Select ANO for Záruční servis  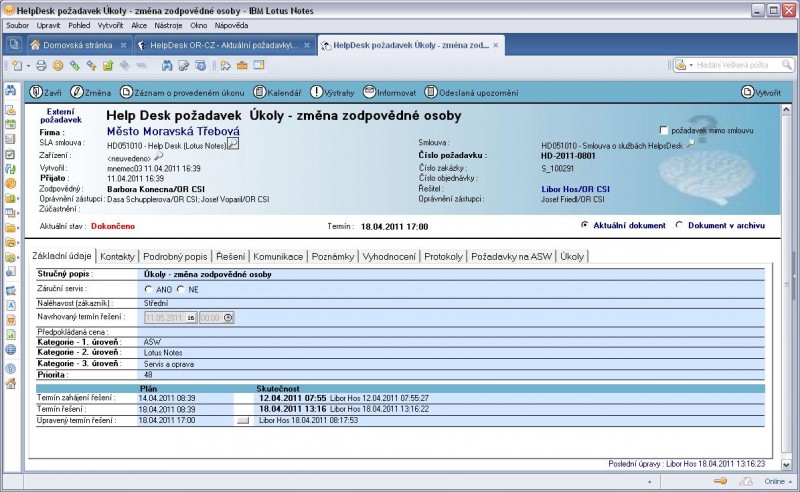pyautogui.click(x=149, y=289)
